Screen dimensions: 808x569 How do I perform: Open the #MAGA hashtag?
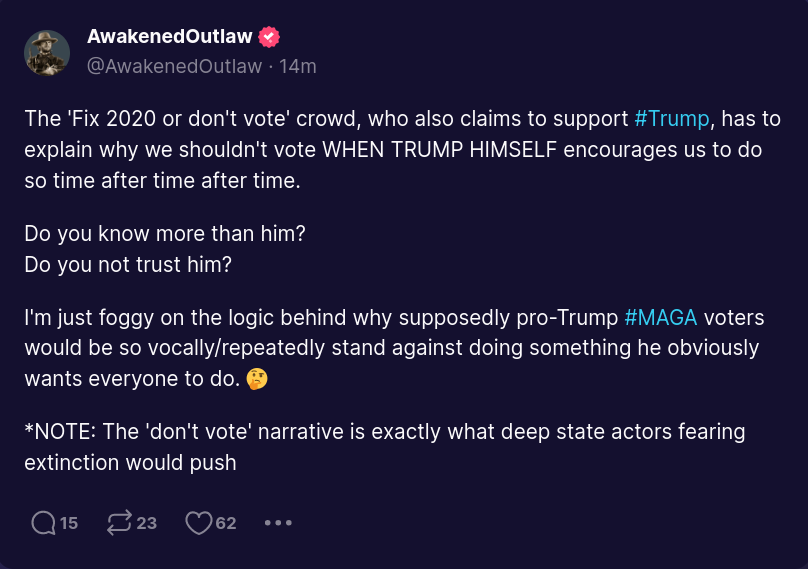661,318
